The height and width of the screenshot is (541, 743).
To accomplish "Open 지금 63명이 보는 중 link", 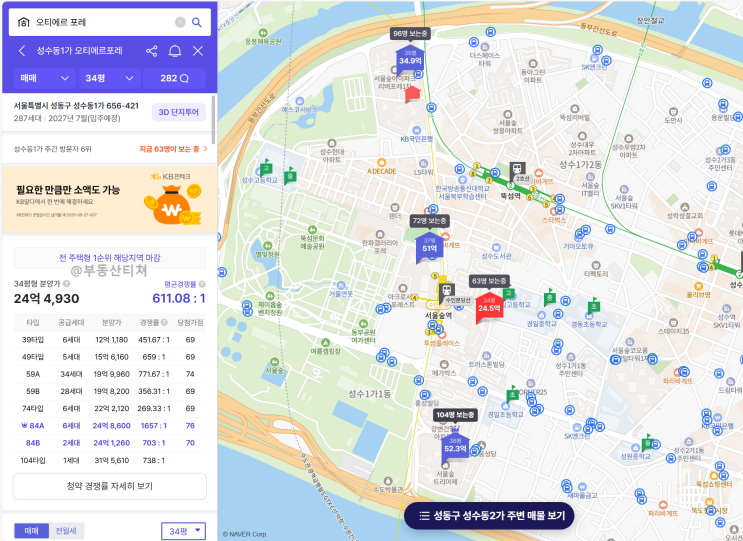I will pos(173,149).
